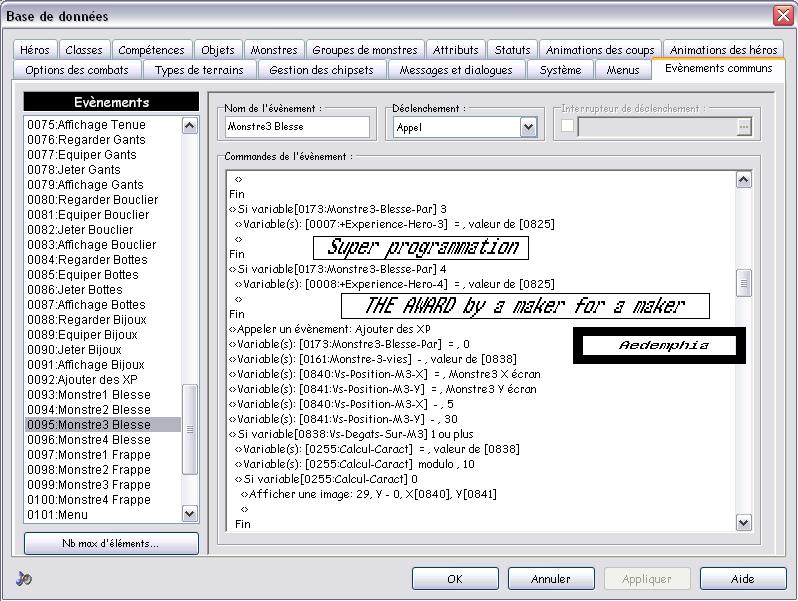Click the music note icon at bottom left
Viewport: 798px width, 601px height.
point(24,579)
